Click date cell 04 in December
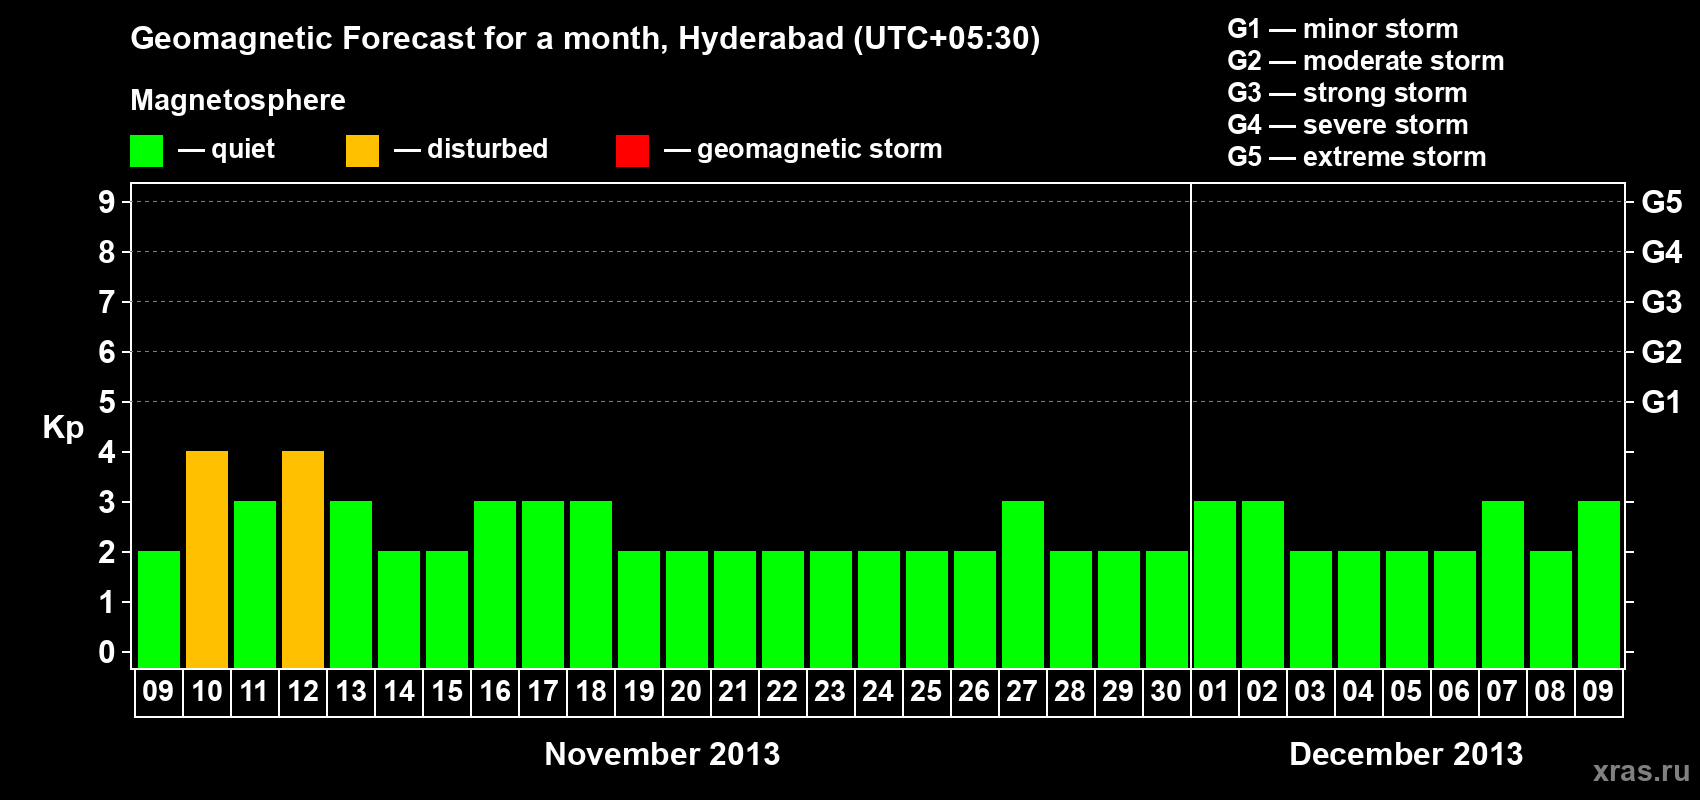 tap(1358, 692)
